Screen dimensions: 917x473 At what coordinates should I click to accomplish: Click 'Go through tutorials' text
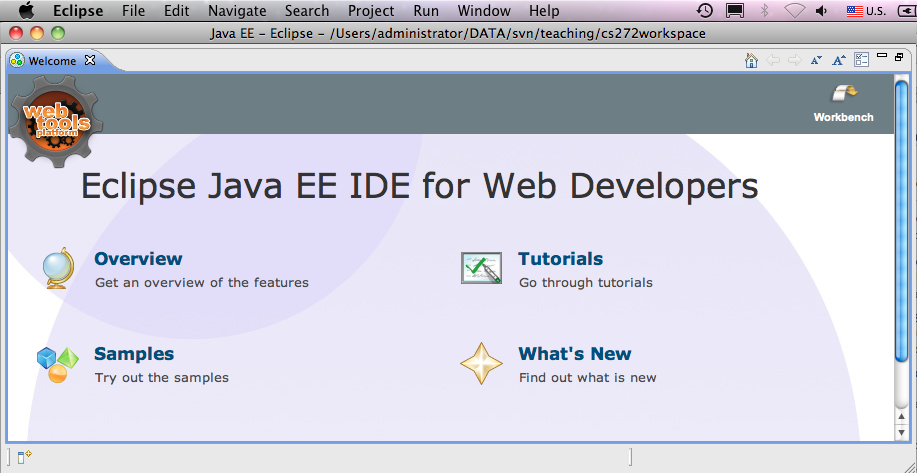click(x=585, y=283)
